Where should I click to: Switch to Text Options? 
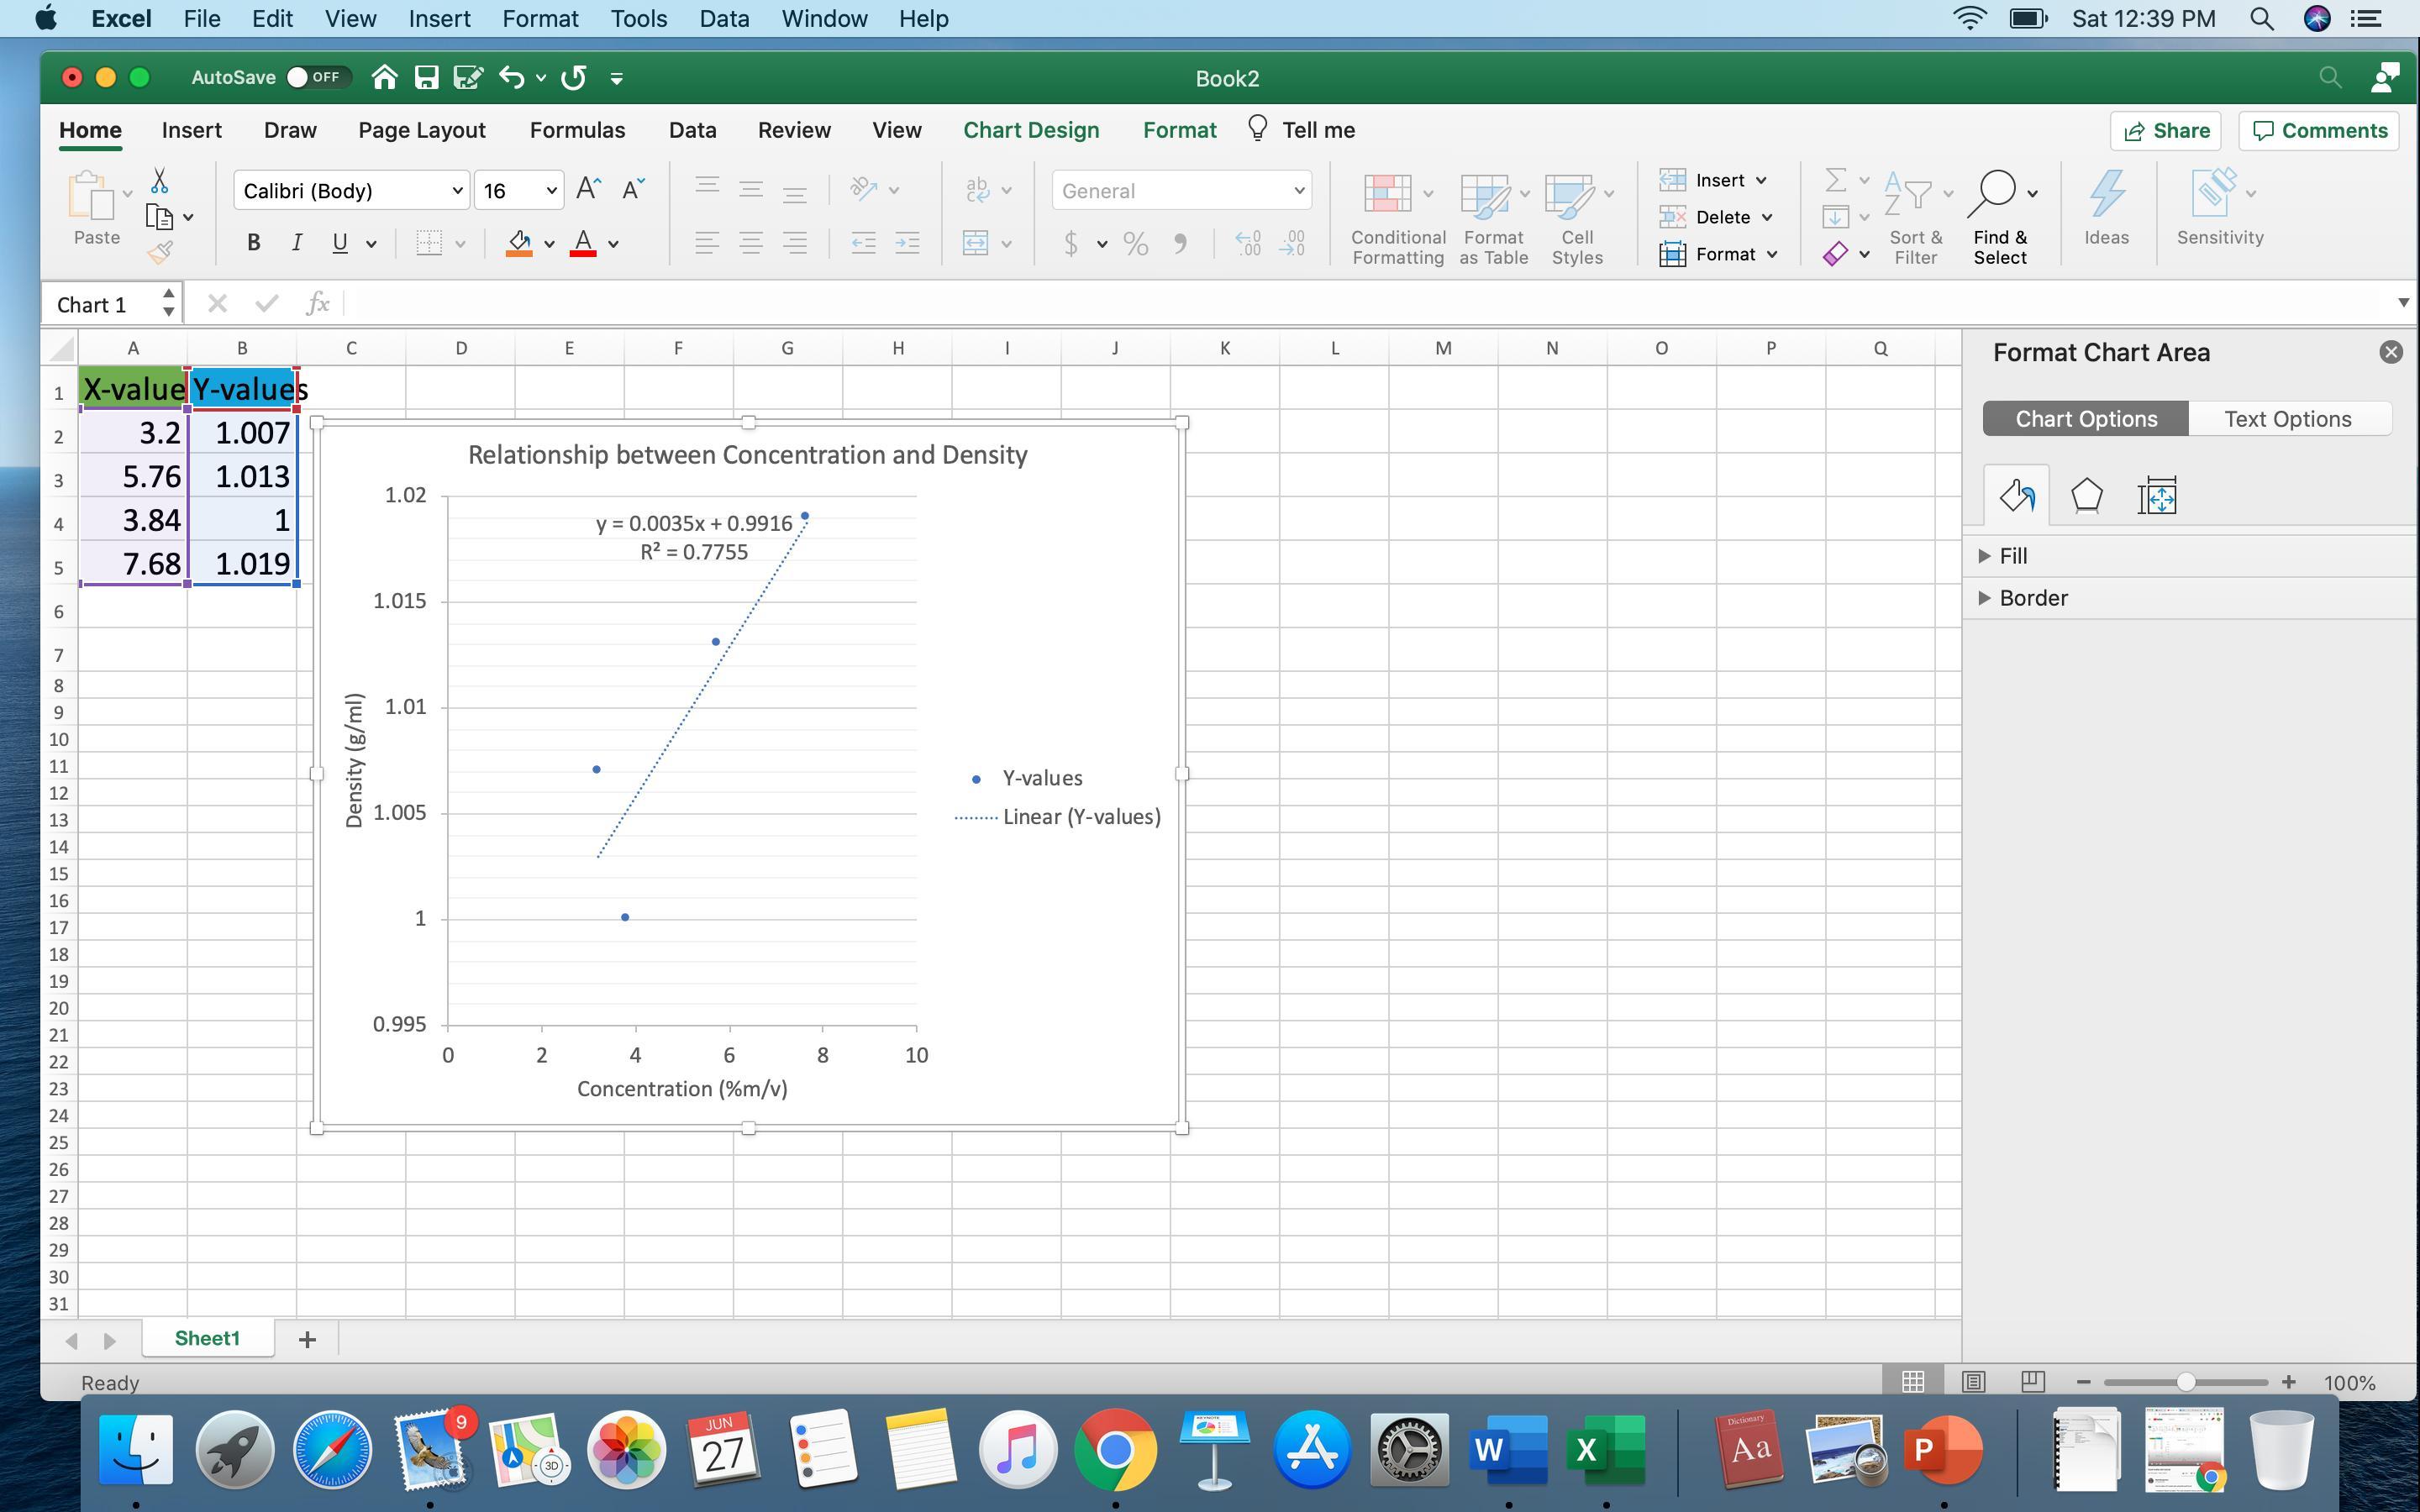[x=2287, y=419]
